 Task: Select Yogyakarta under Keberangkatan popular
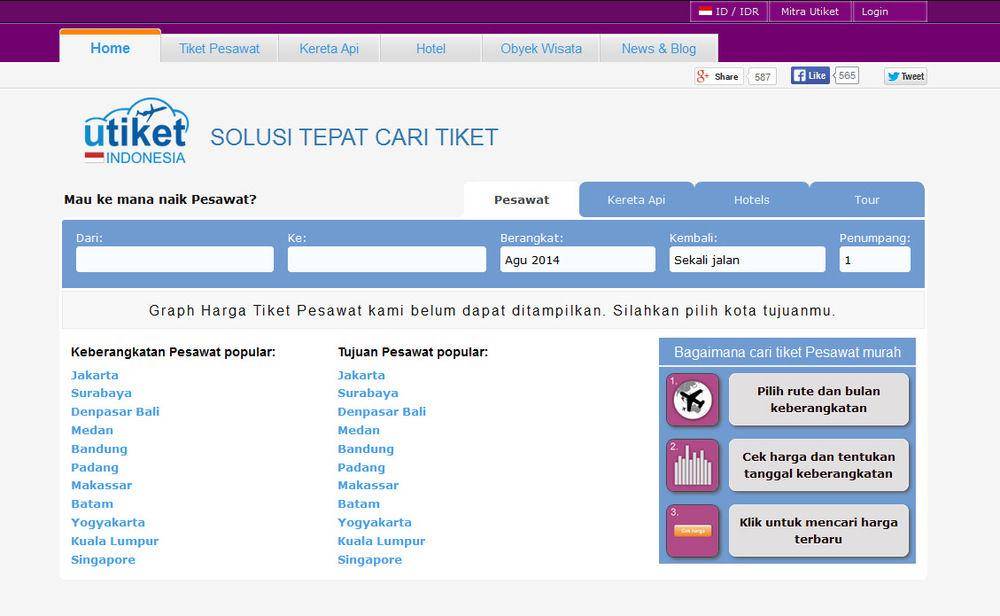coord(108,522)
